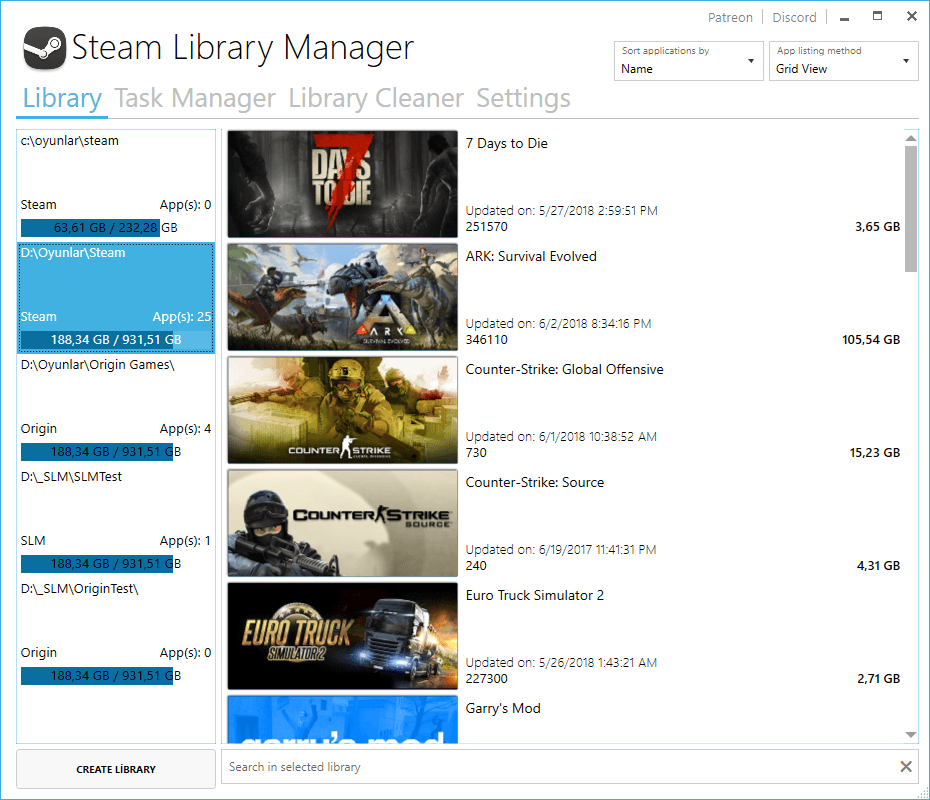The image size is (930, 800).
Task: Select the D:\_SLM\SLMTest library
Action: coord(116,521)
